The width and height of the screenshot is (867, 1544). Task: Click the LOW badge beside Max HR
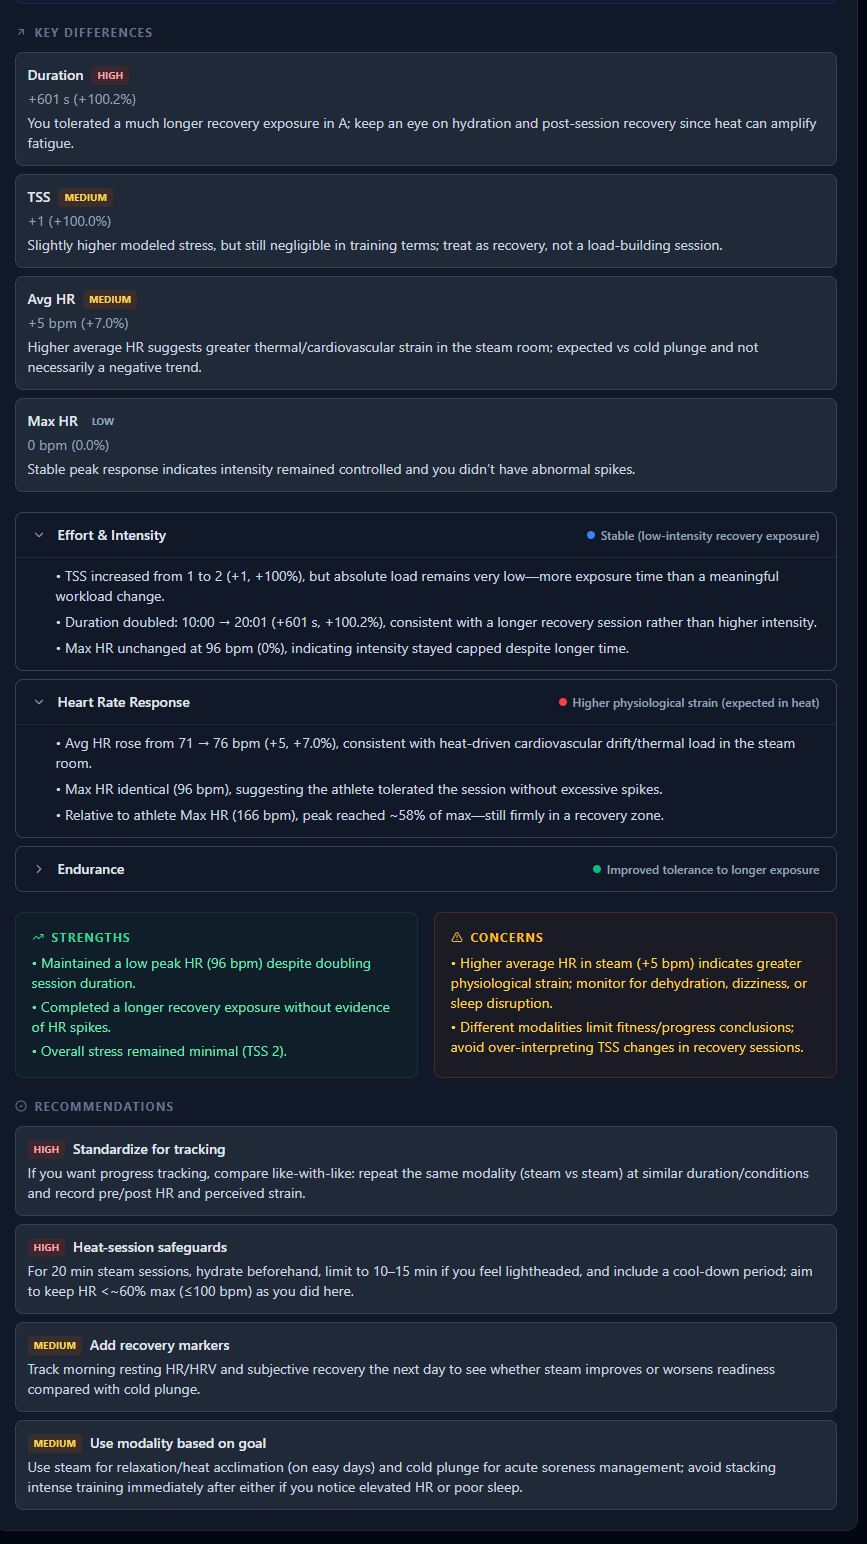[103, 421]
